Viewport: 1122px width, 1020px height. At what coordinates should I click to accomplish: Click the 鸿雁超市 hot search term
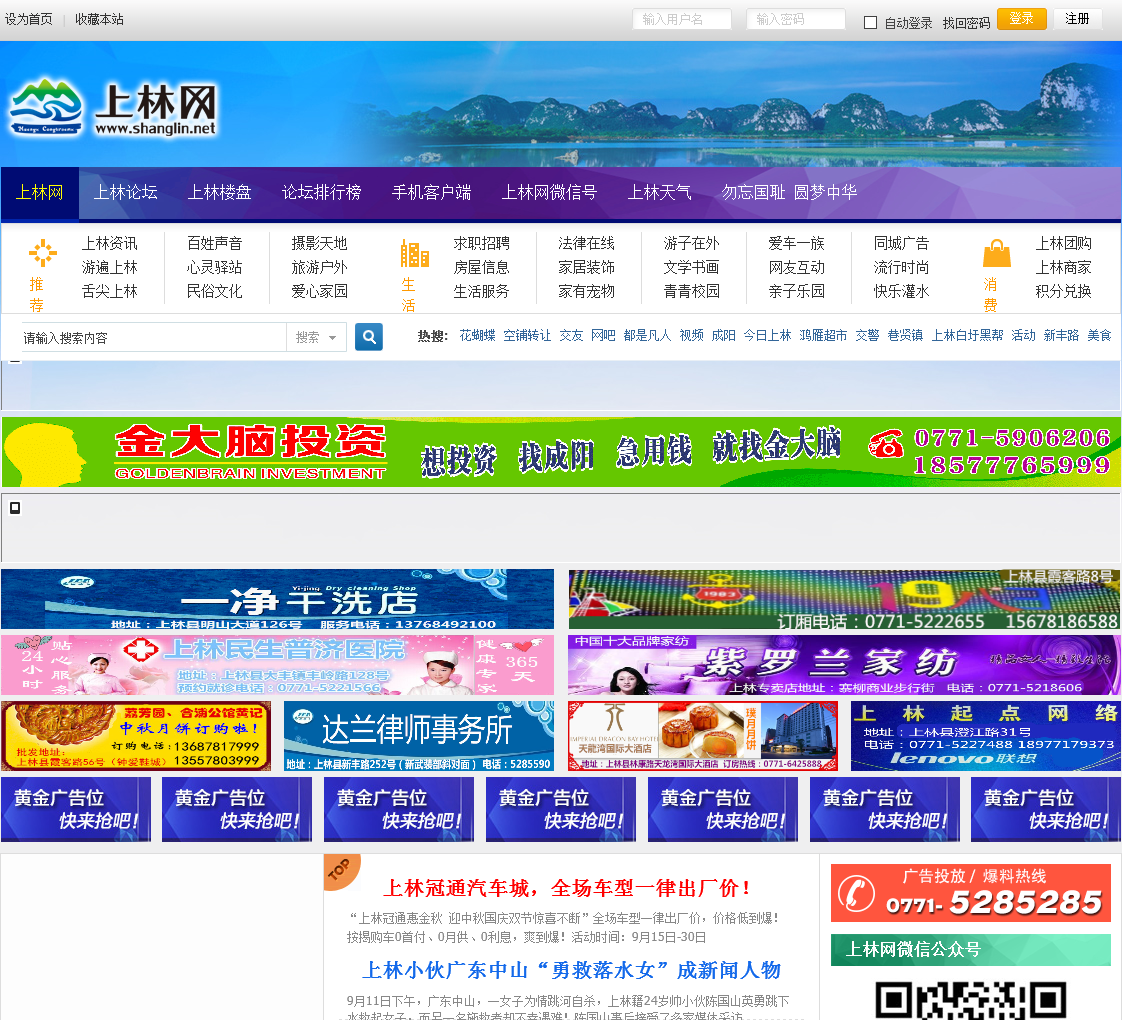point(823,335)
